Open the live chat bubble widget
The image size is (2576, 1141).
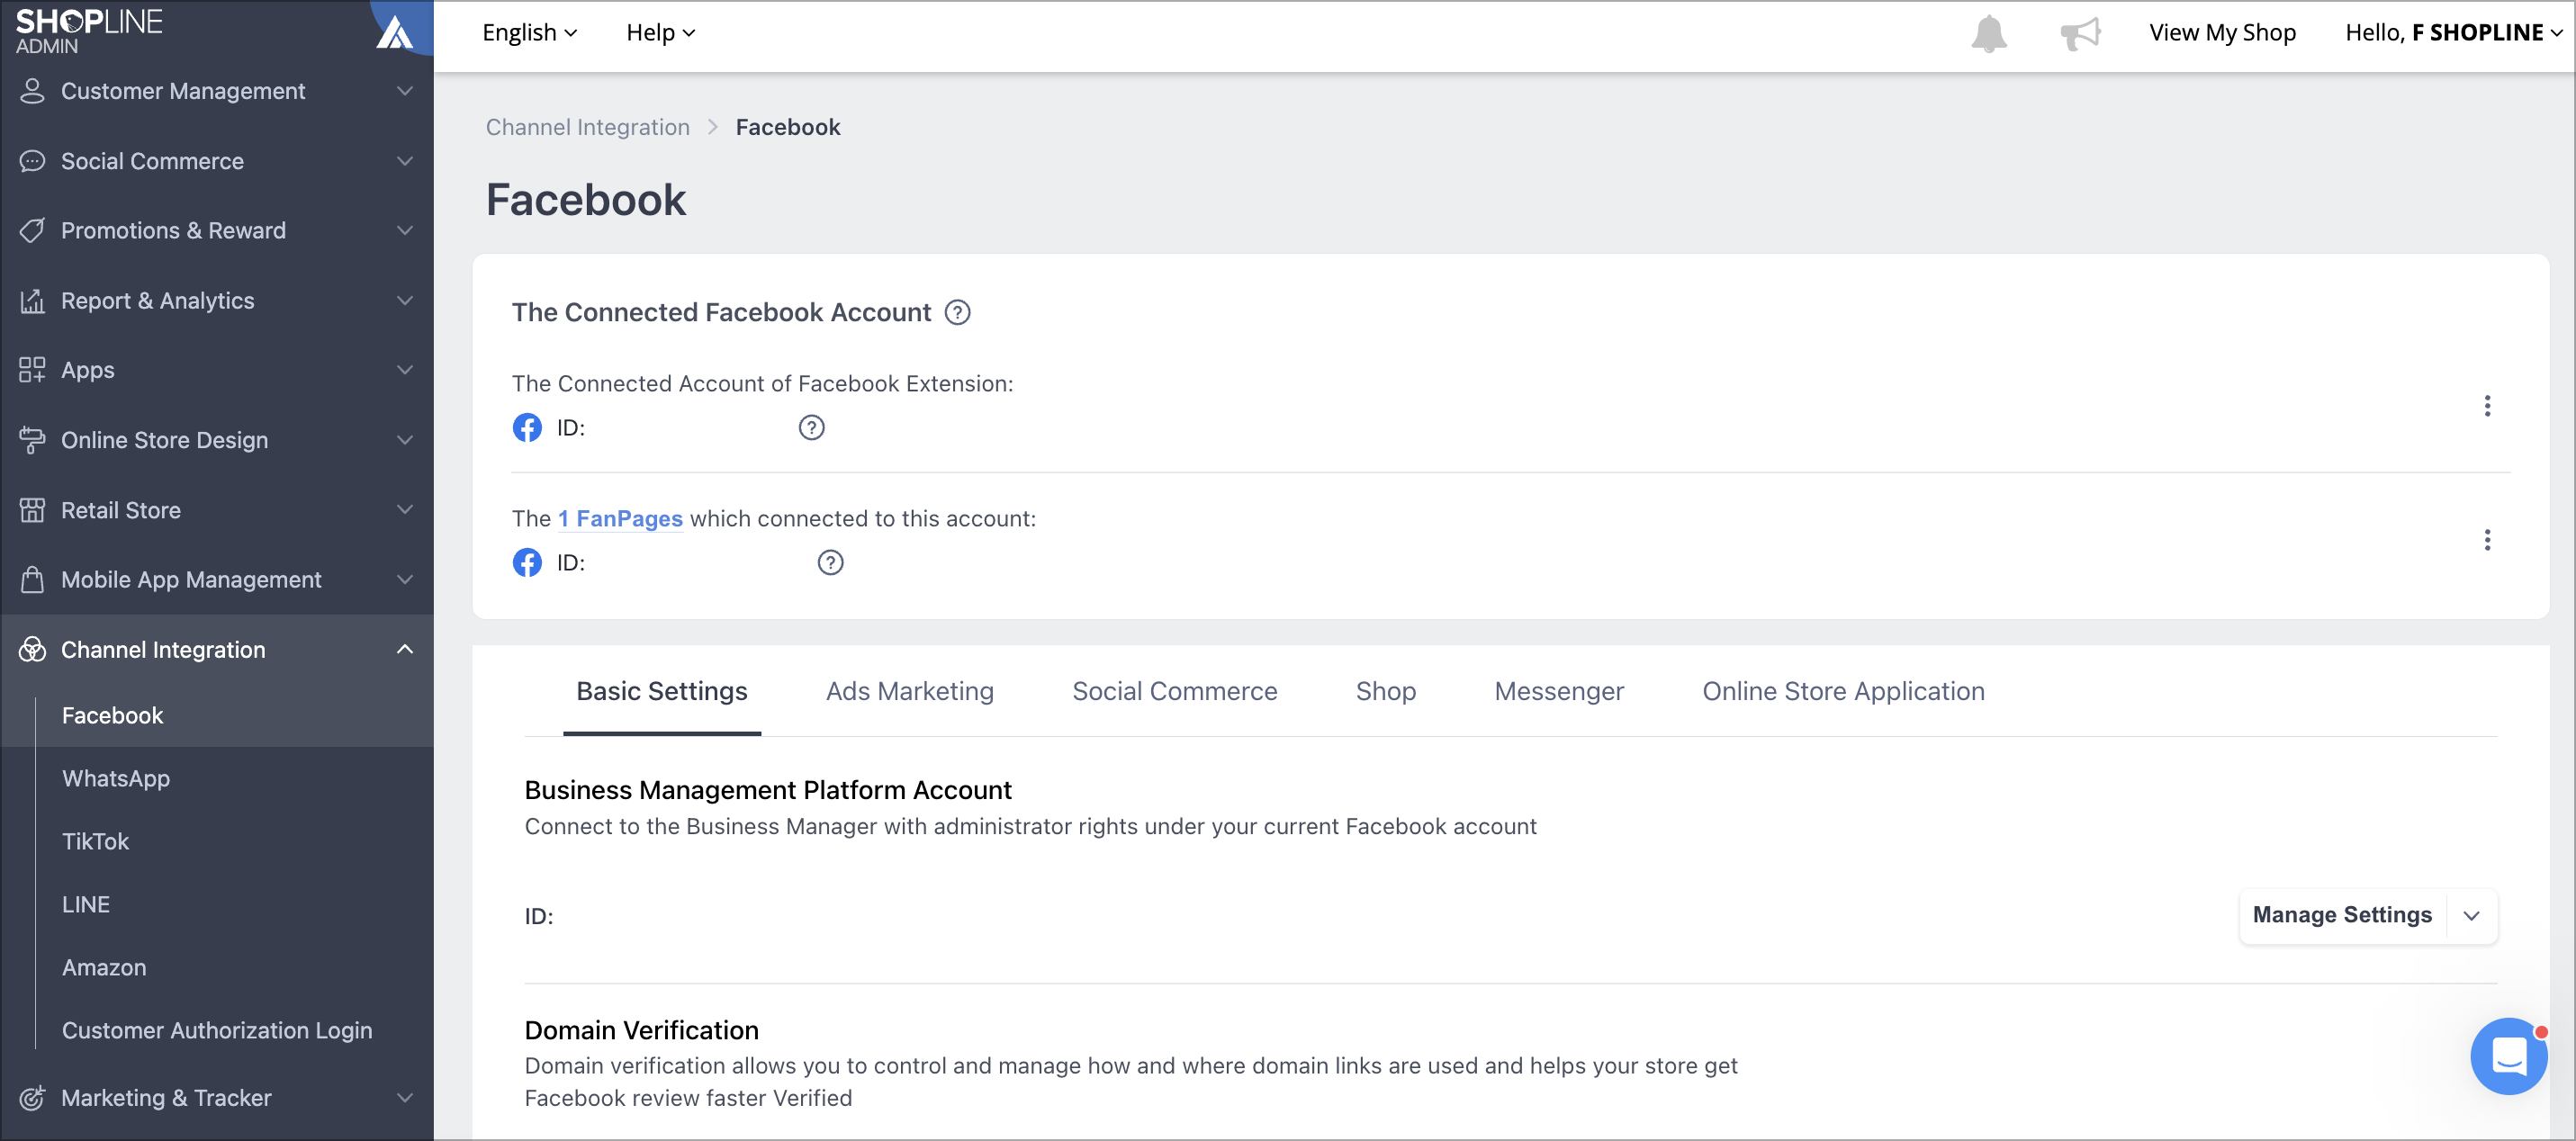point(2509,1056)
